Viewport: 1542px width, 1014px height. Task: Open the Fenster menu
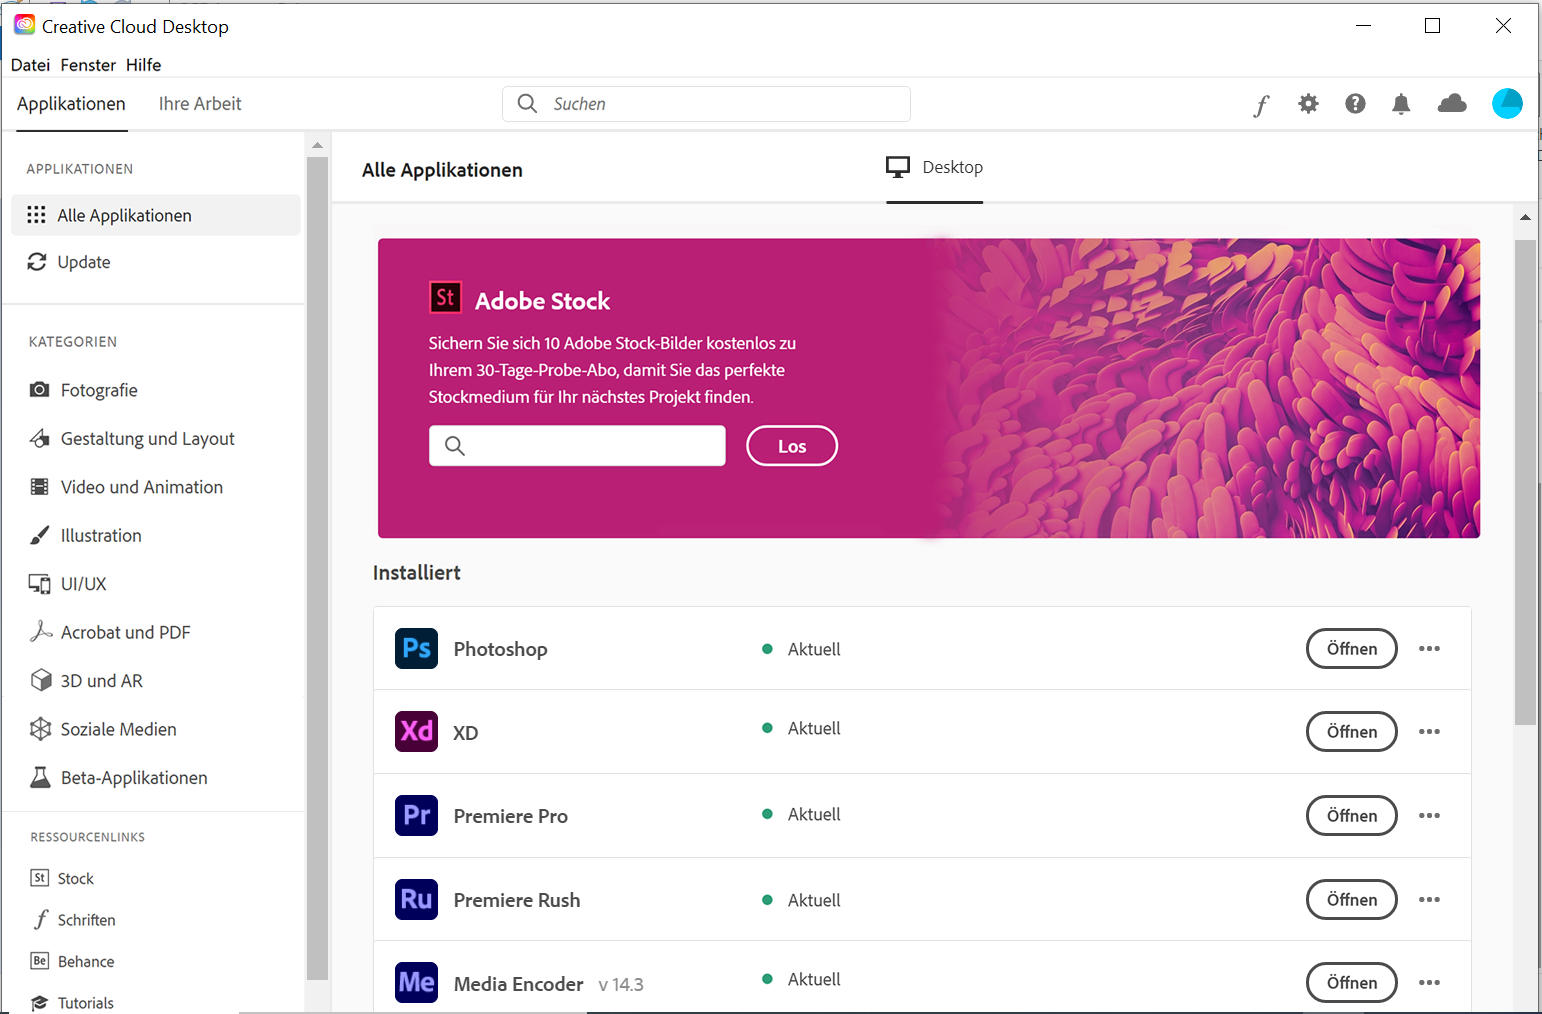(x=88, y=64)
